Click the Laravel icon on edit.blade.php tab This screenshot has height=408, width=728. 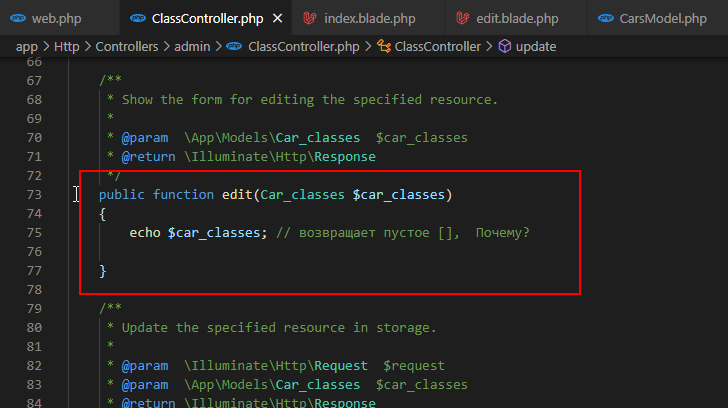462,19
